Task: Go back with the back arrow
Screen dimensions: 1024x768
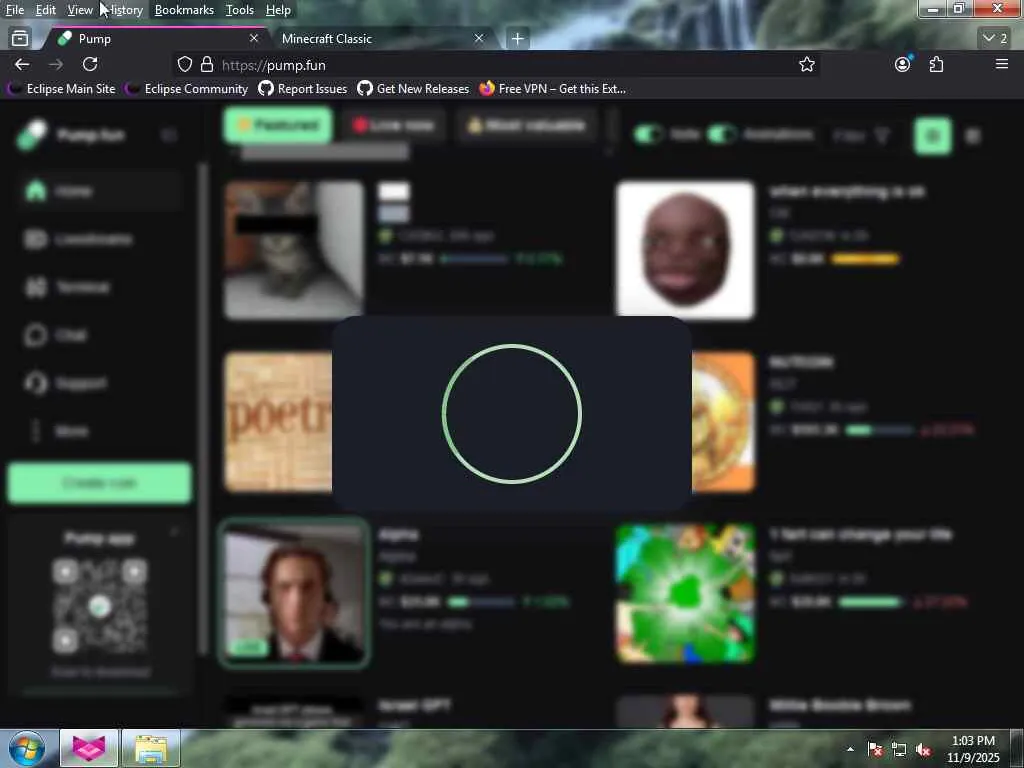Action: coord(22,64)
